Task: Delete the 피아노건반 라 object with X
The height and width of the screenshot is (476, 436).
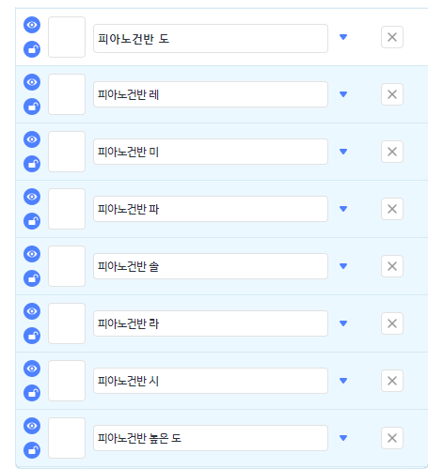Action: (392, 323)
